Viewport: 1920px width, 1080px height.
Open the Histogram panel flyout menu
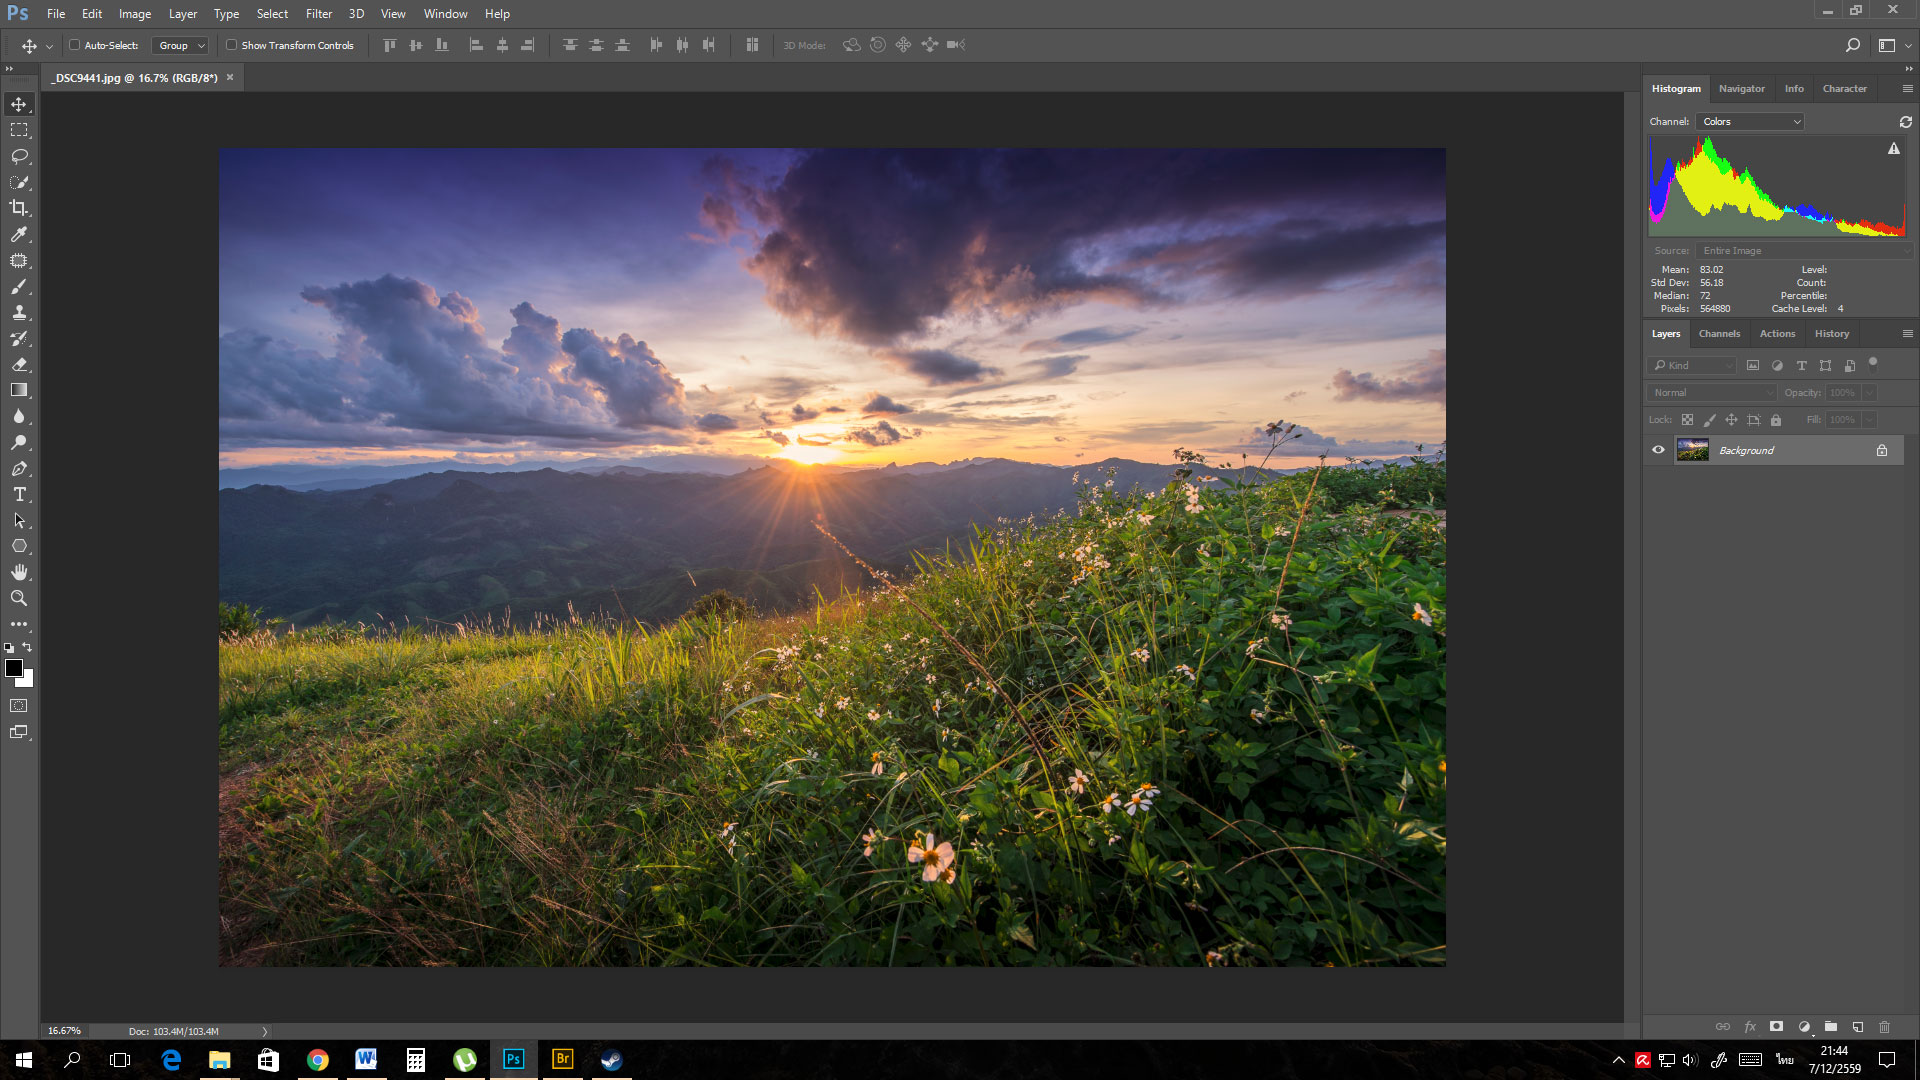tap(1907, 89)
